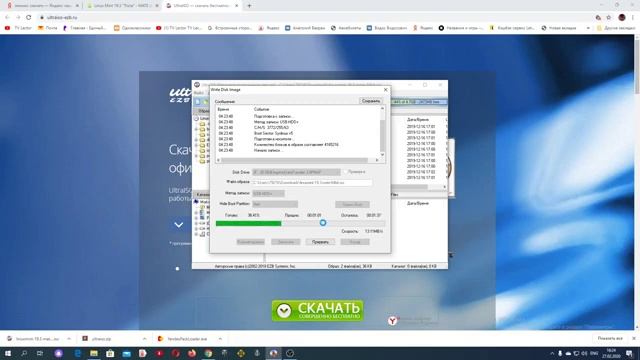Click Сохранить in Write Disk Image dialog
Viewport: 640px width, 360px height.
[x=371, y=100]
